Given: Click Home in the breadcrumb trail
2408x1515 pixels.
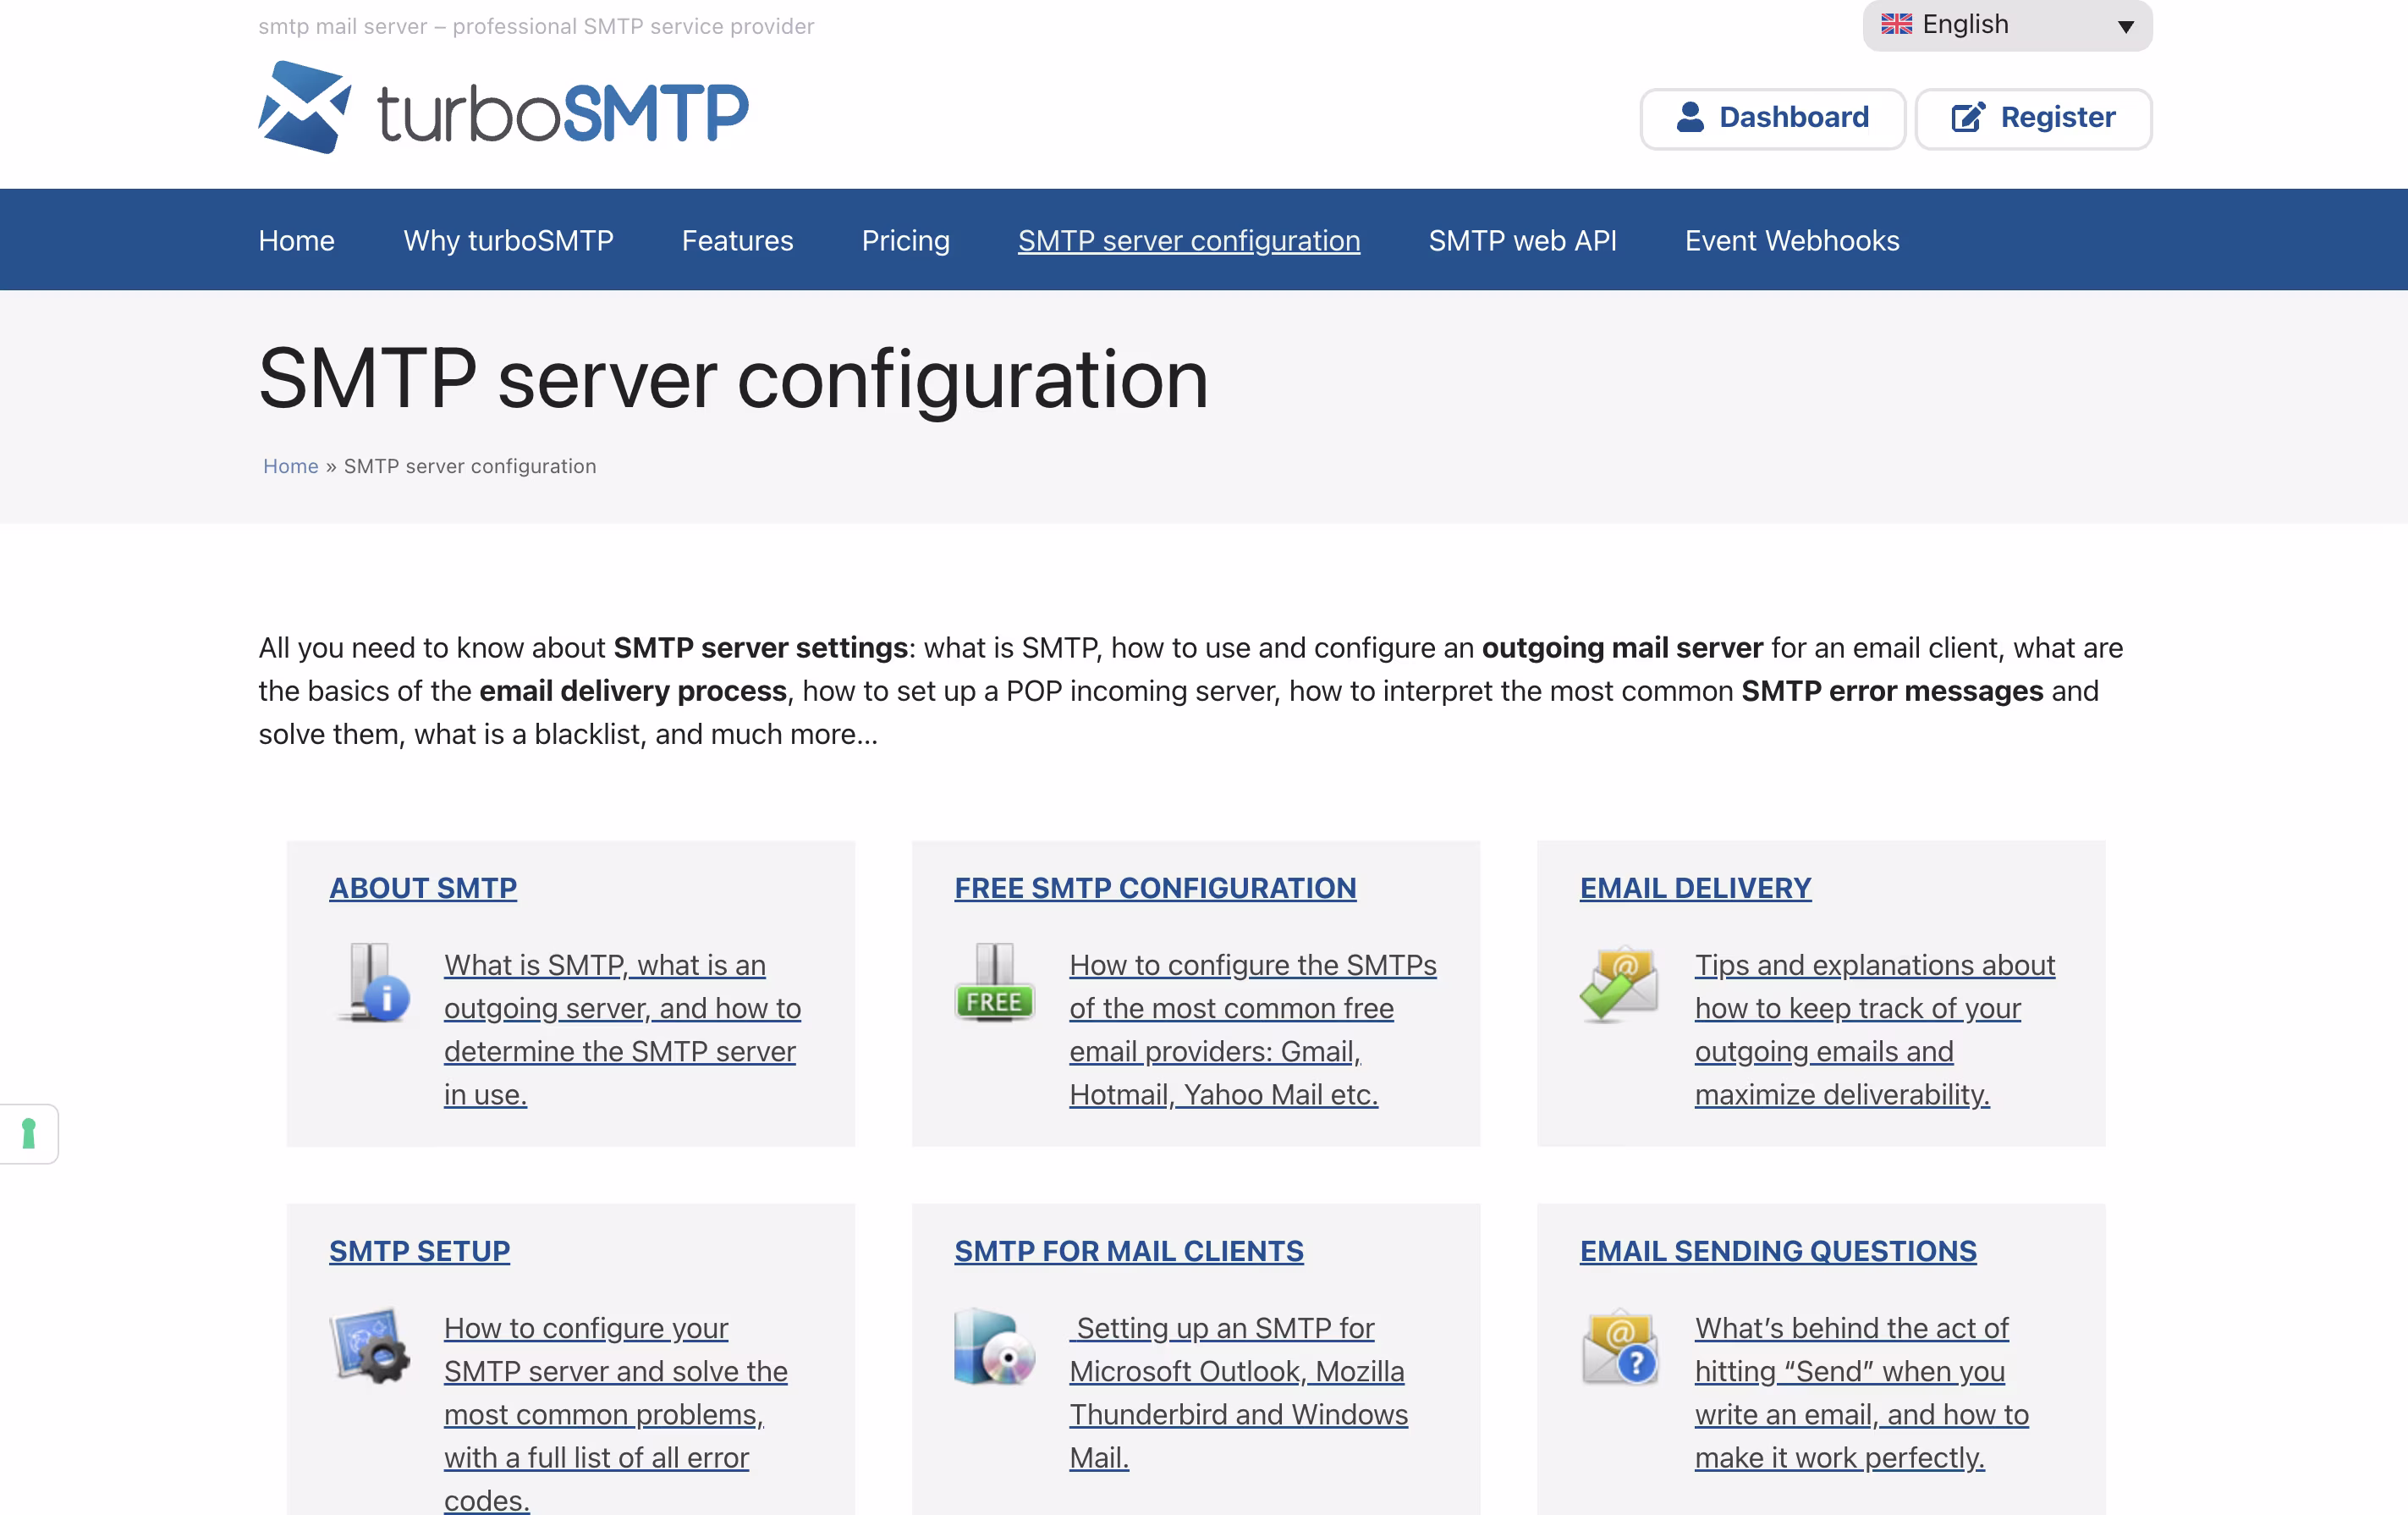Looking at the screenshot, I should (291, 465).
